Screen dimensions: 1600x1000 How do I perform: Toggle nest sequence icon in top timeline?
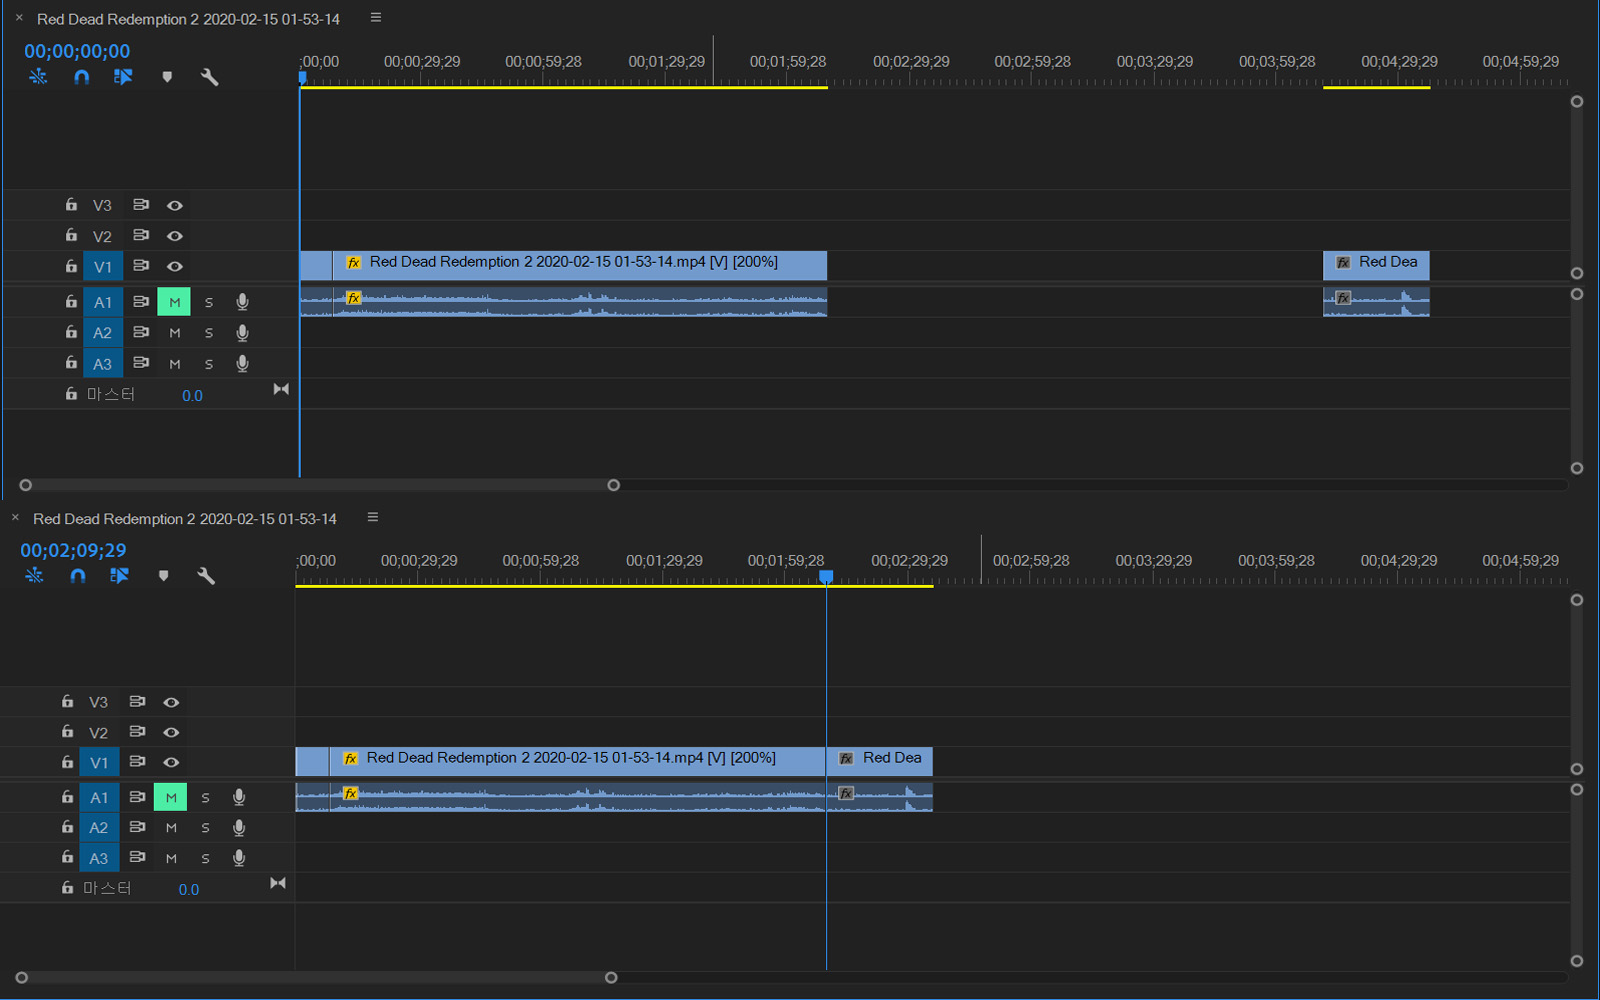pos(38,77)
